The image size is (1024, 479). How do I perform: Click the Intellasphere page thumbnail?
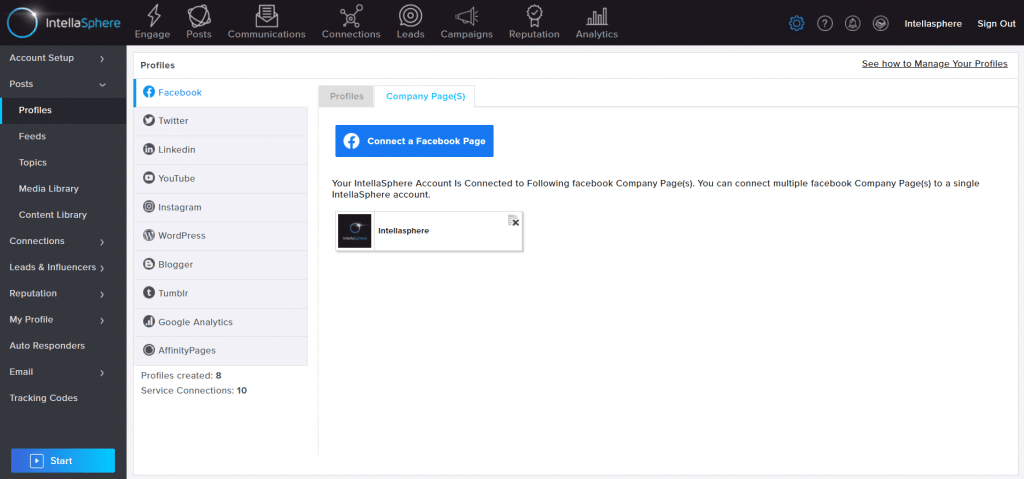pos(355,231)
